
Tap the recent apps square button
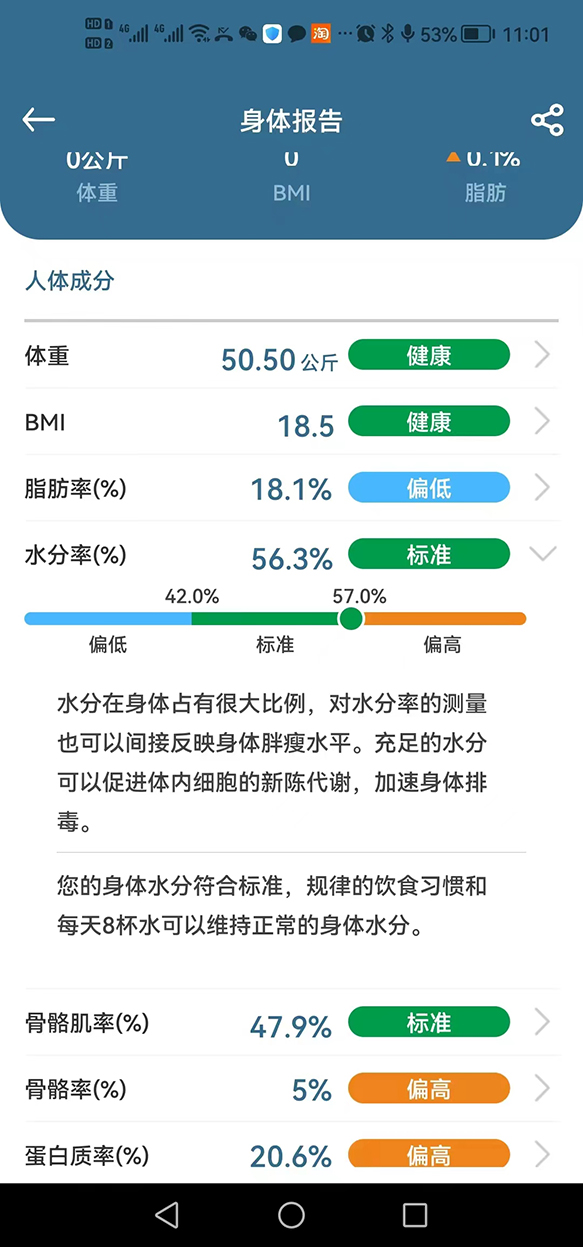[x=414, y=1214]
